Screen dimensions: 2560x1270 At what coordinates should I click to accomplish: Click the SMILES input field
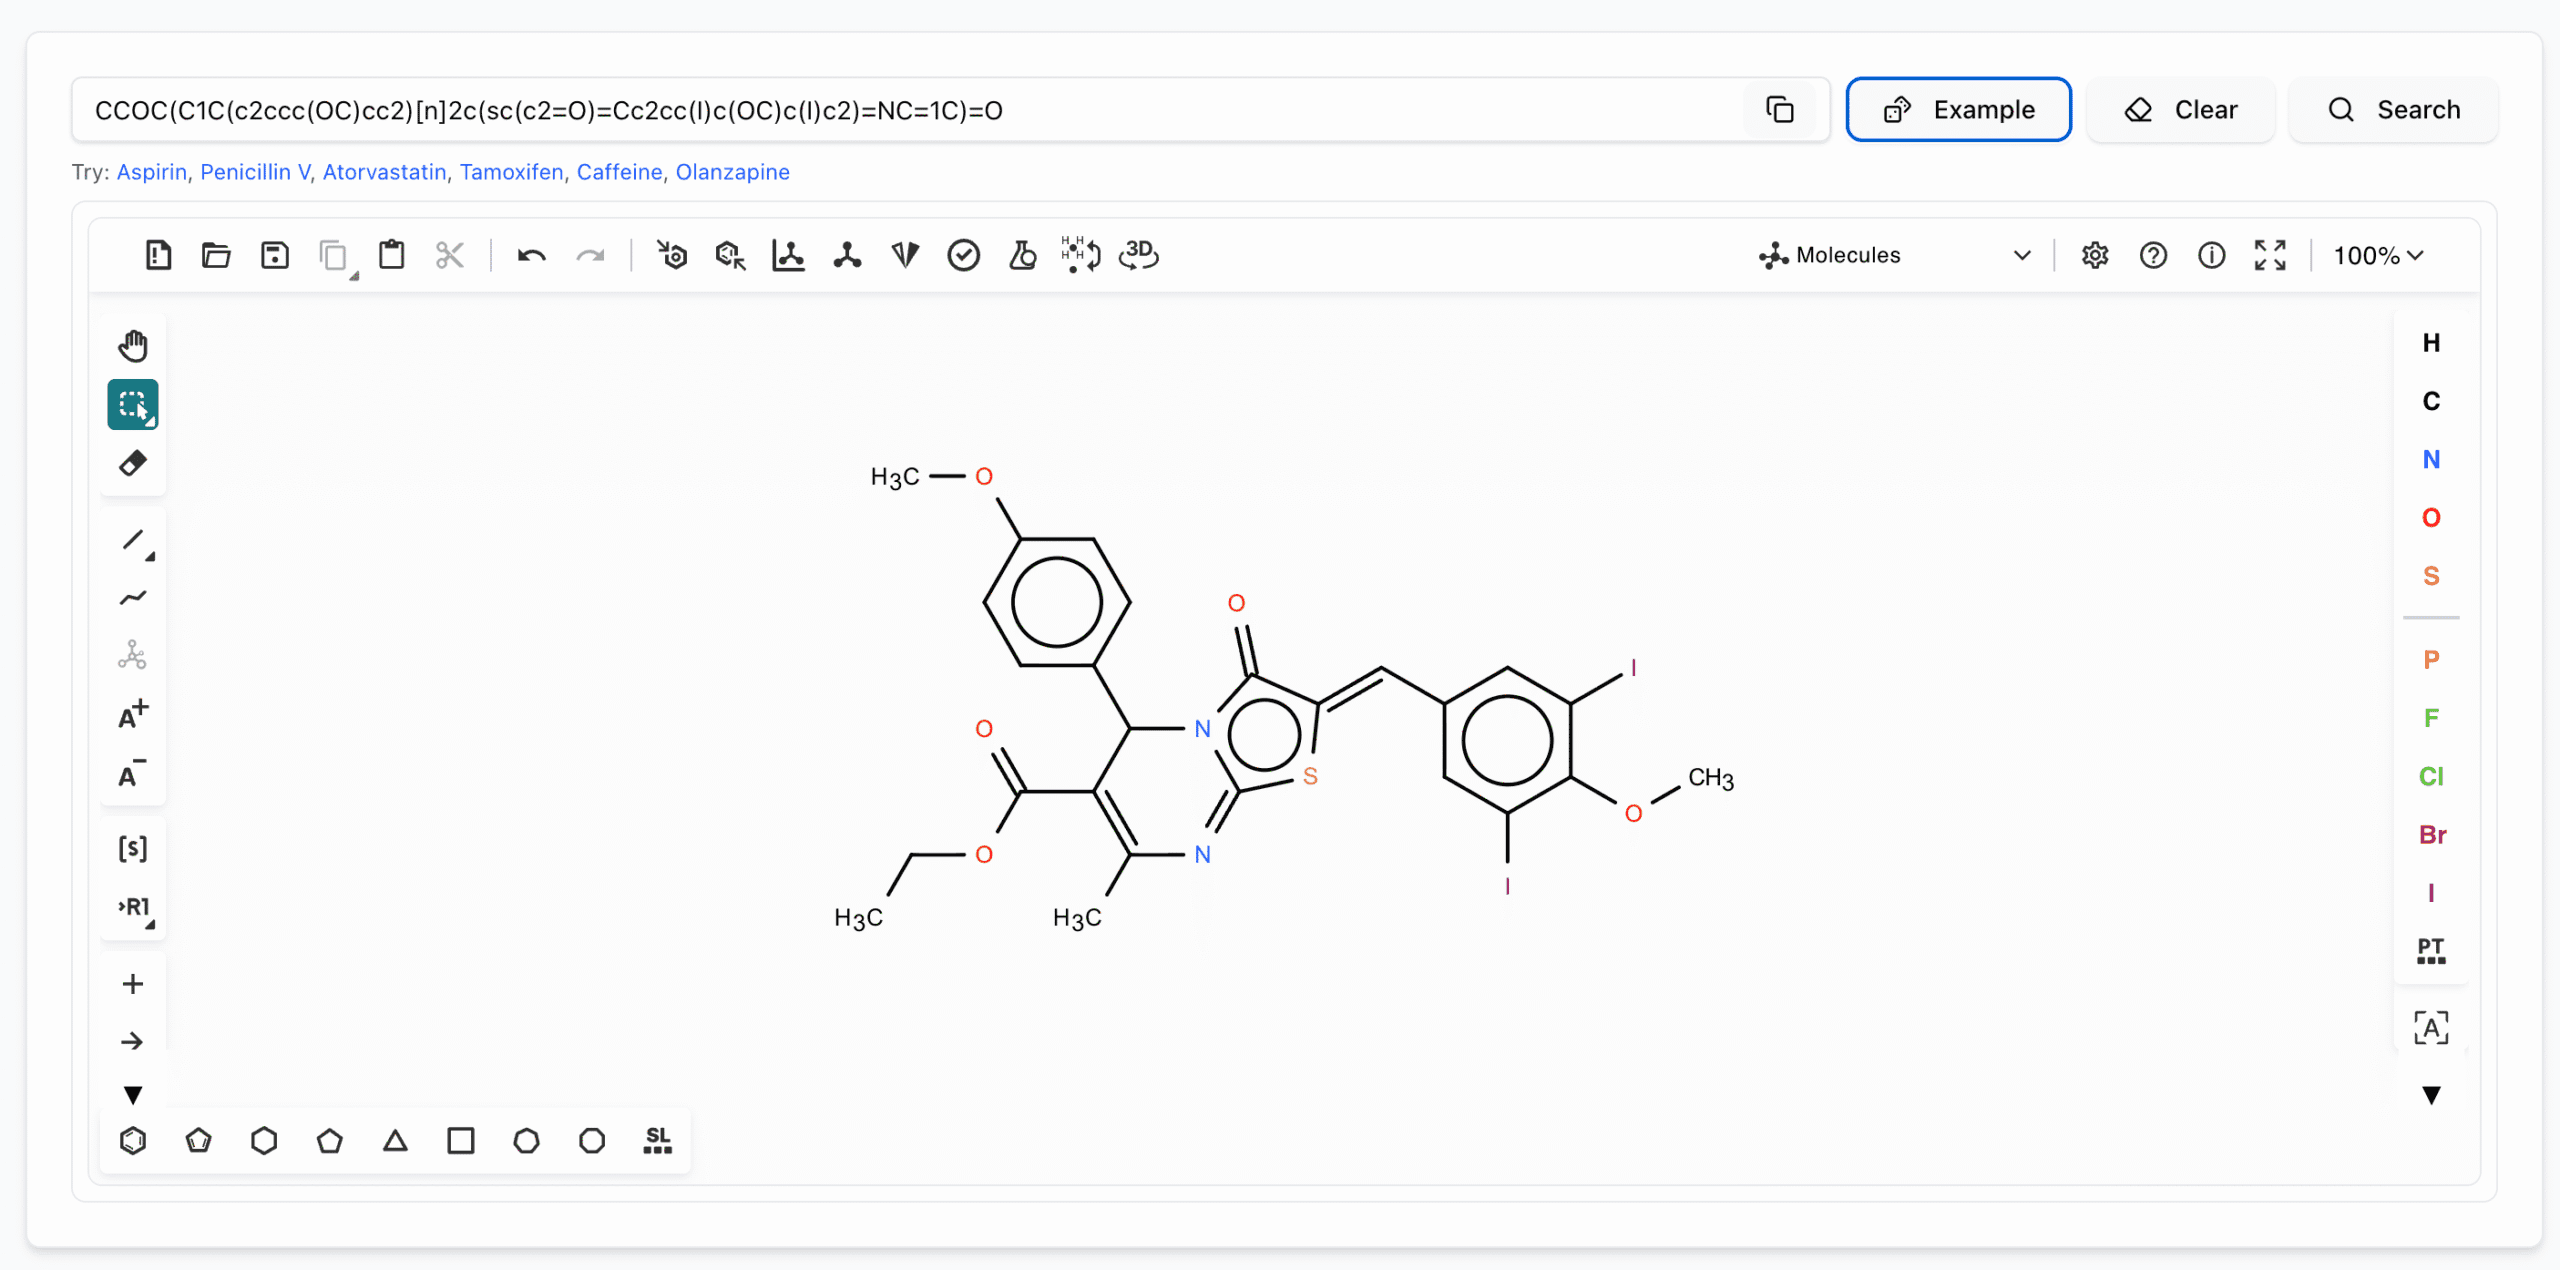[900, 110]
